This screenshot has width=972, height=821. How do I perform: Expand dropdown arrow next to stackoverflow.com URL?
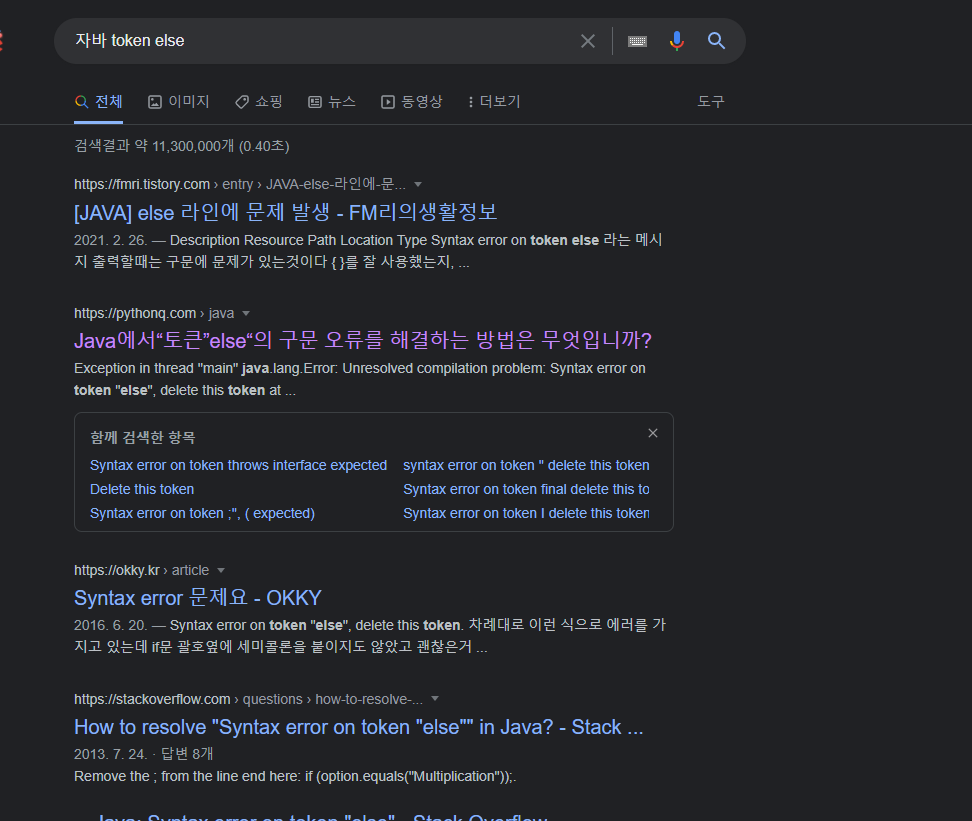point(435,699)
